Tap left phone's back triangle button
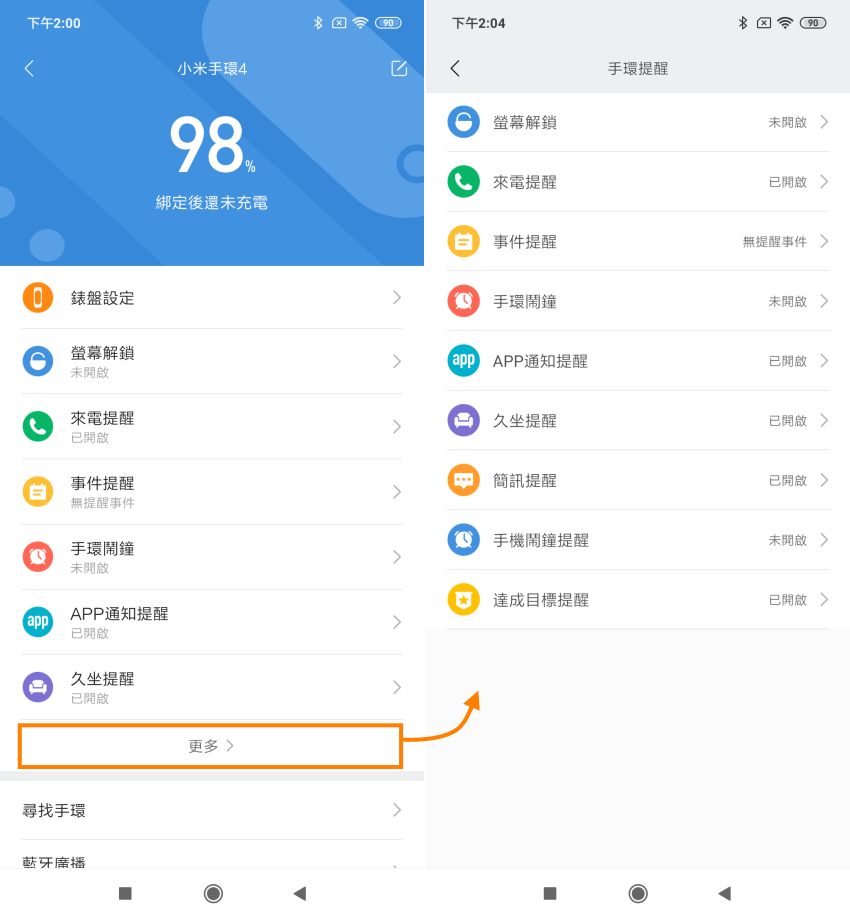The image size is (850, 919). (300, 893)
